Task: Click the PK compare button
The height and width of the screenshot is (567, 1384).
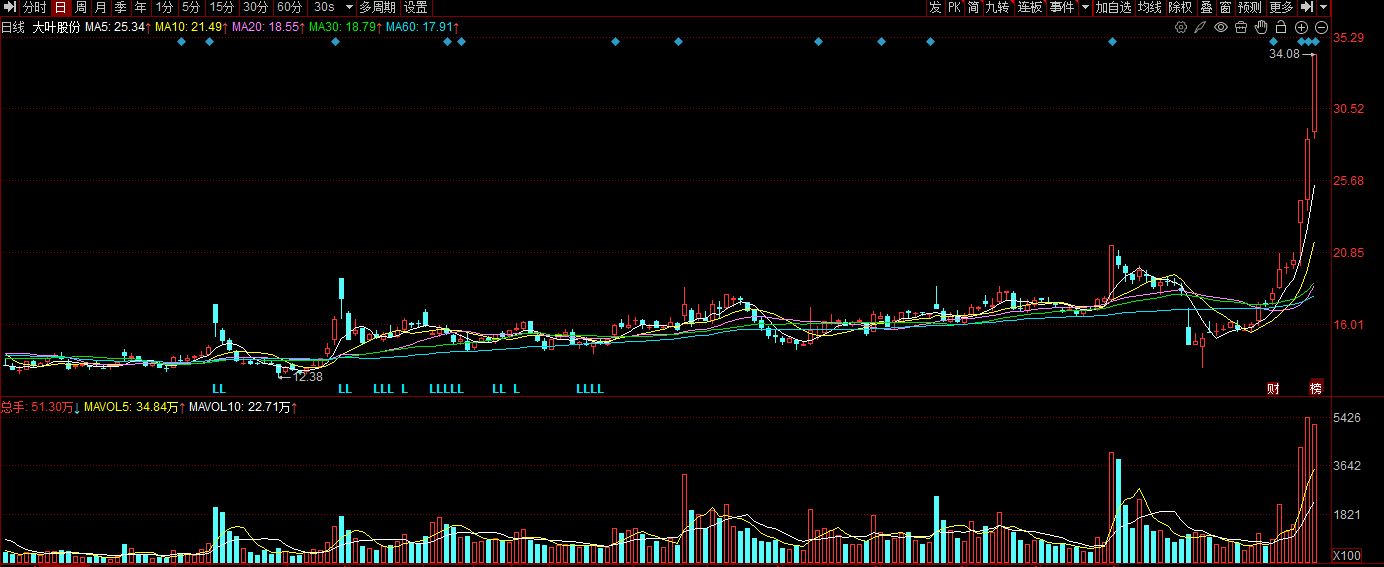Action: click(954, 7)
